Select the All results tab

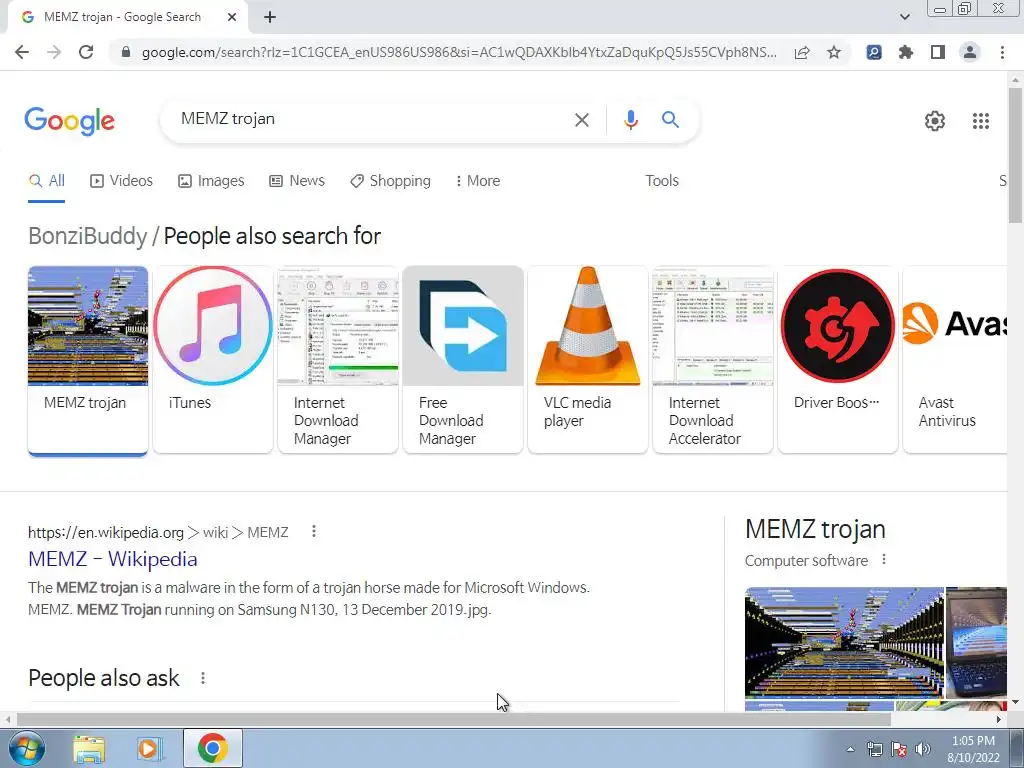[46, 181]
